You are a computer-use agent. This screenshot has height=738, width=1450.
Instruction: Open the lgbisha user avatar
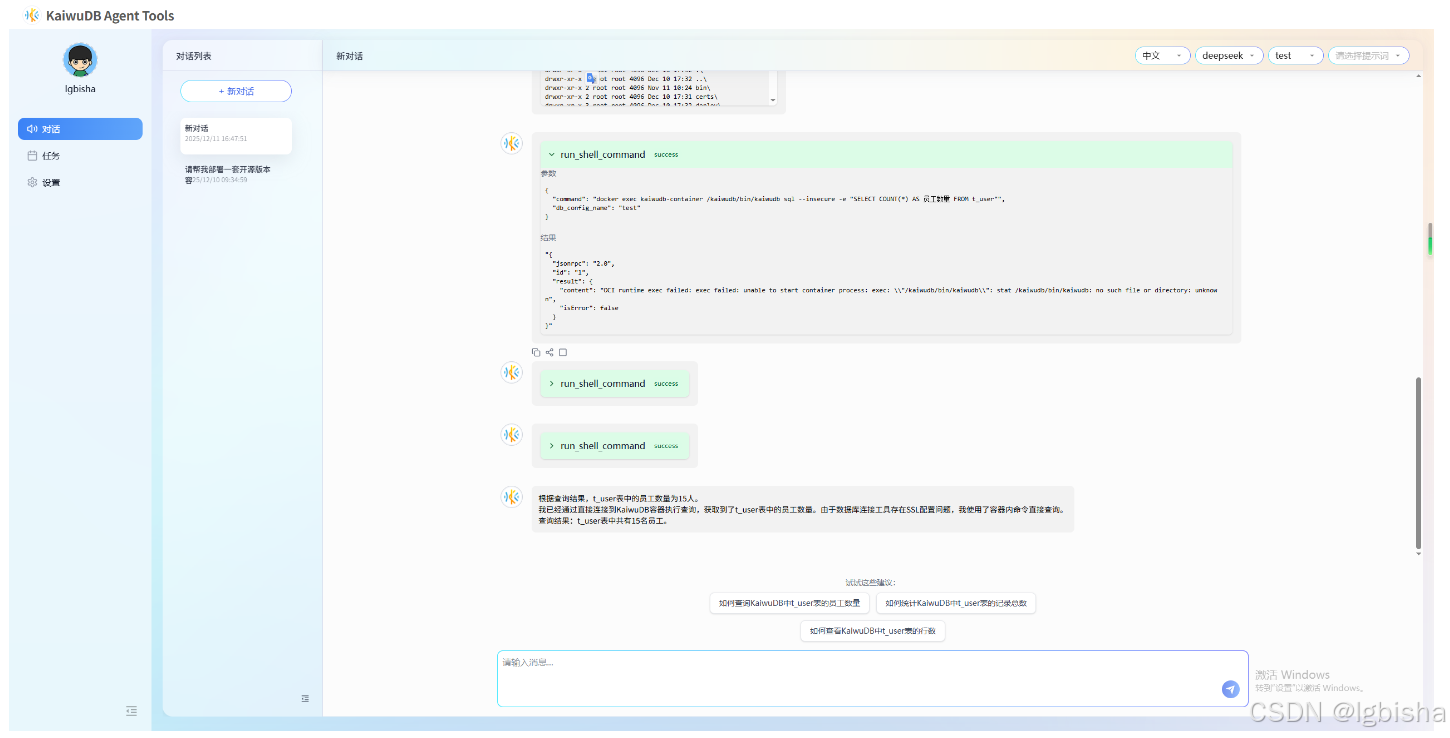click(80, 60)
